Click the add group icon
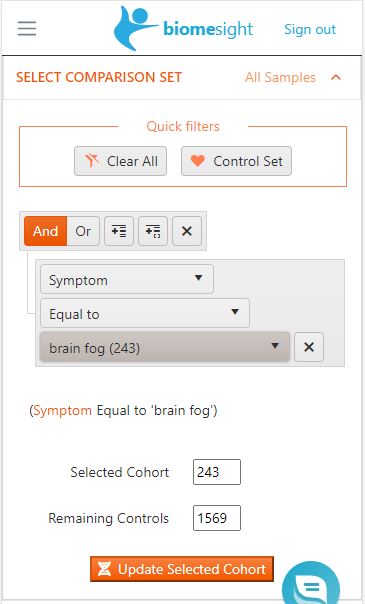The width and height of the screenshot is (365, 604). 153,231
